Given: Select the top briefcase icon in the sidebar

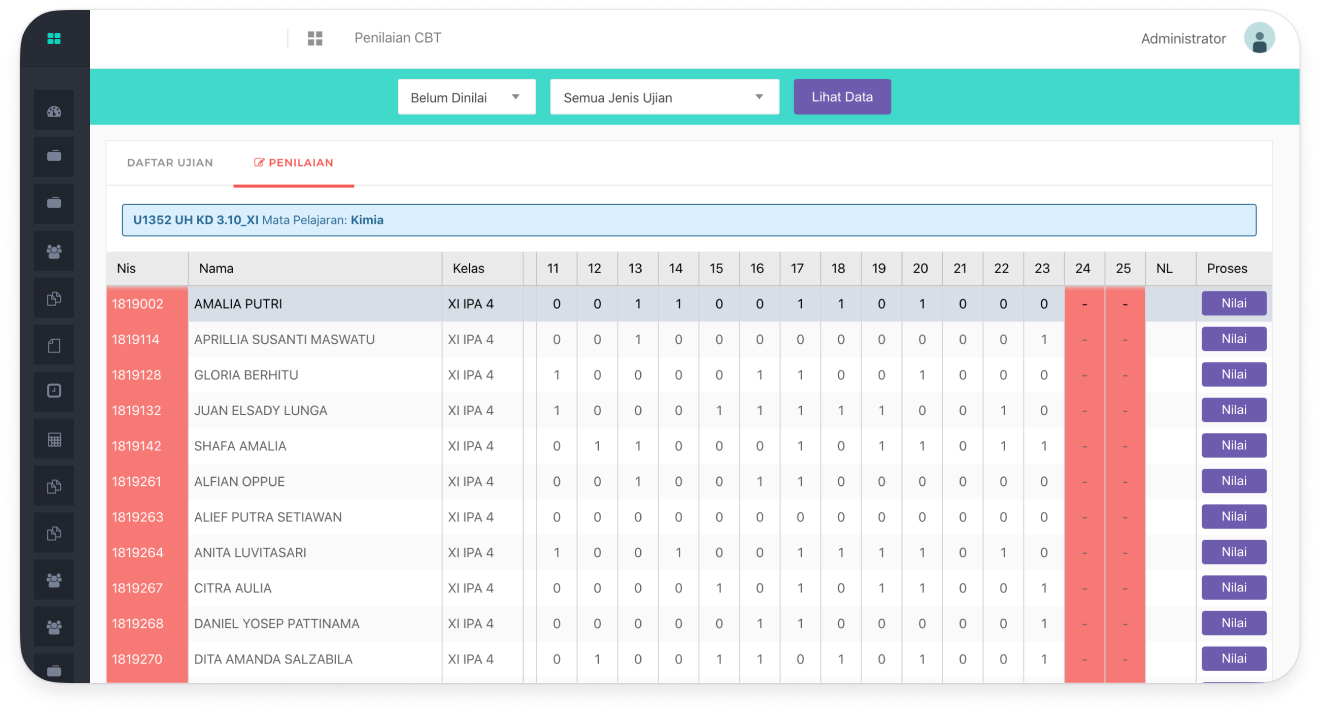Looking at the screenshot, I should [x=54, y=156].
